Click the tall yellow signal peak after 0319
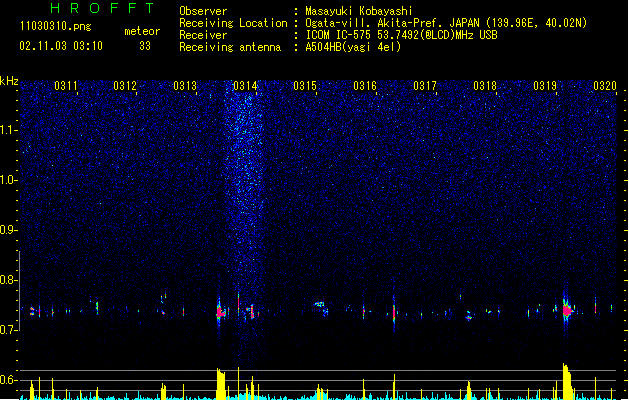629x400 pixels. tap(567, 381)
